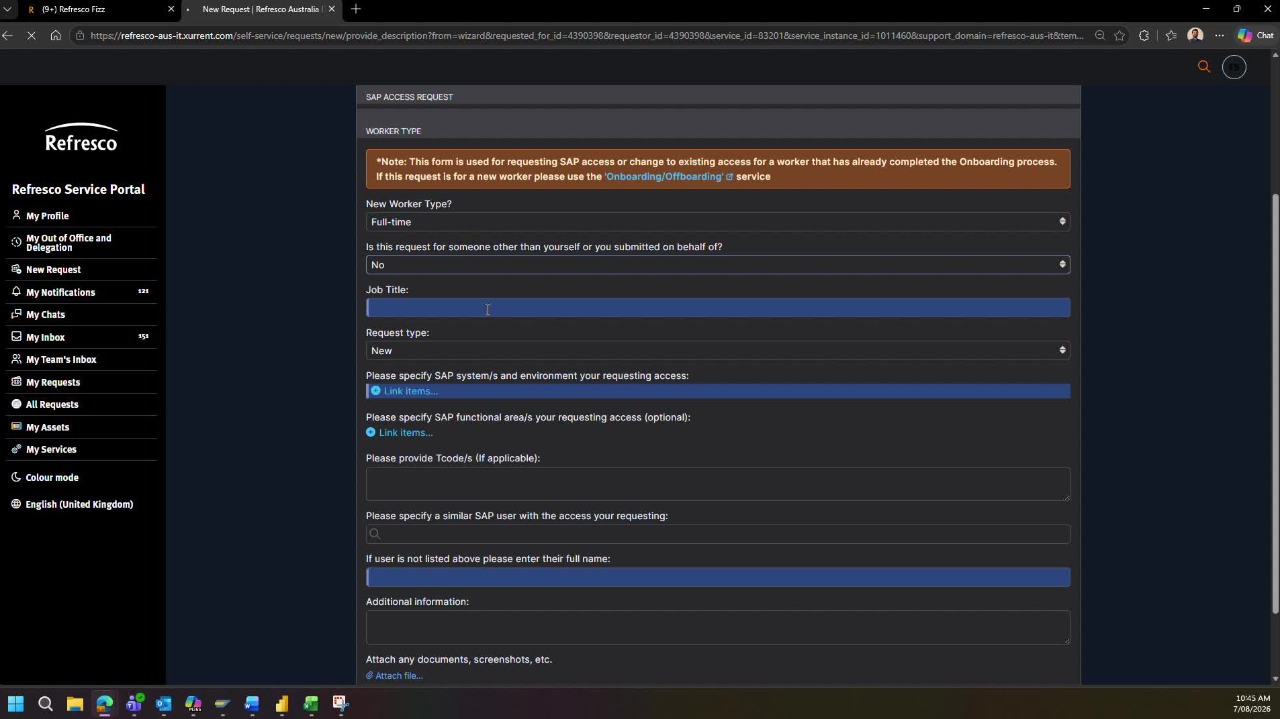Viewport: 1280px width, 719px height.
Task: Click the Additional information text area
Action: pos(718,628)
